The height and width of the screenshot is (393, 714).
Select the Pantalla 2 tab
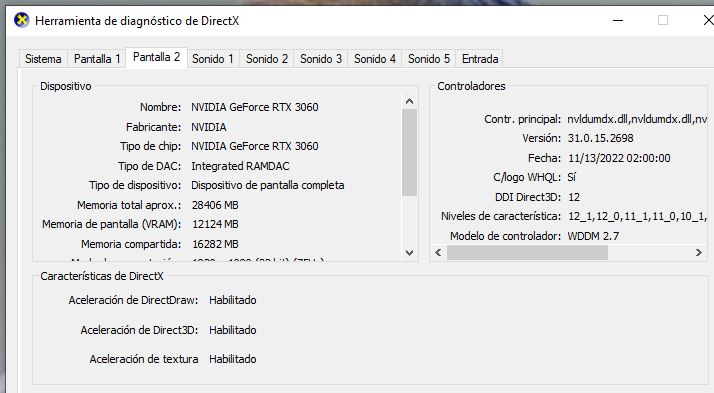click(x=156, y=57)
